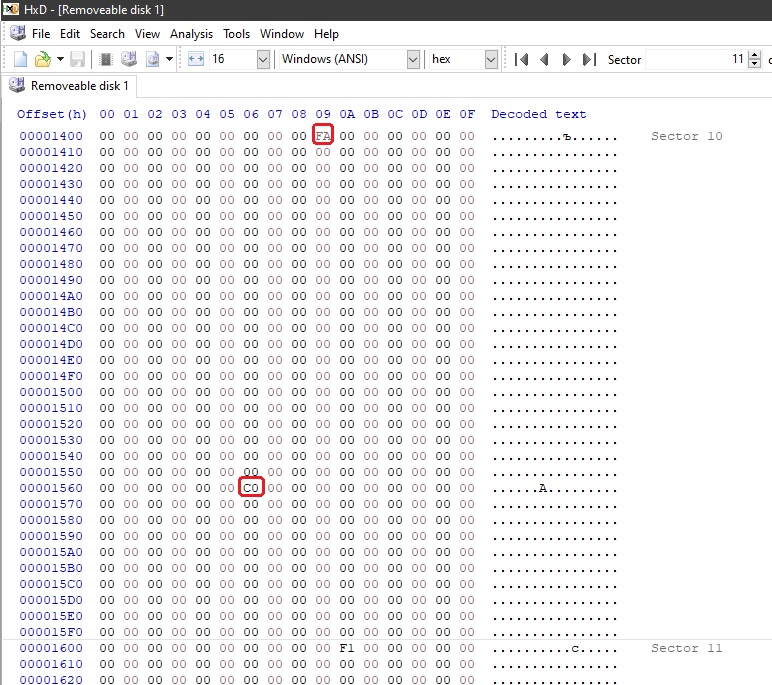Viewport: 772px width, 685px height.
Task: Open the Search menu
Action: pyautogui.click(x=107, y=34)
